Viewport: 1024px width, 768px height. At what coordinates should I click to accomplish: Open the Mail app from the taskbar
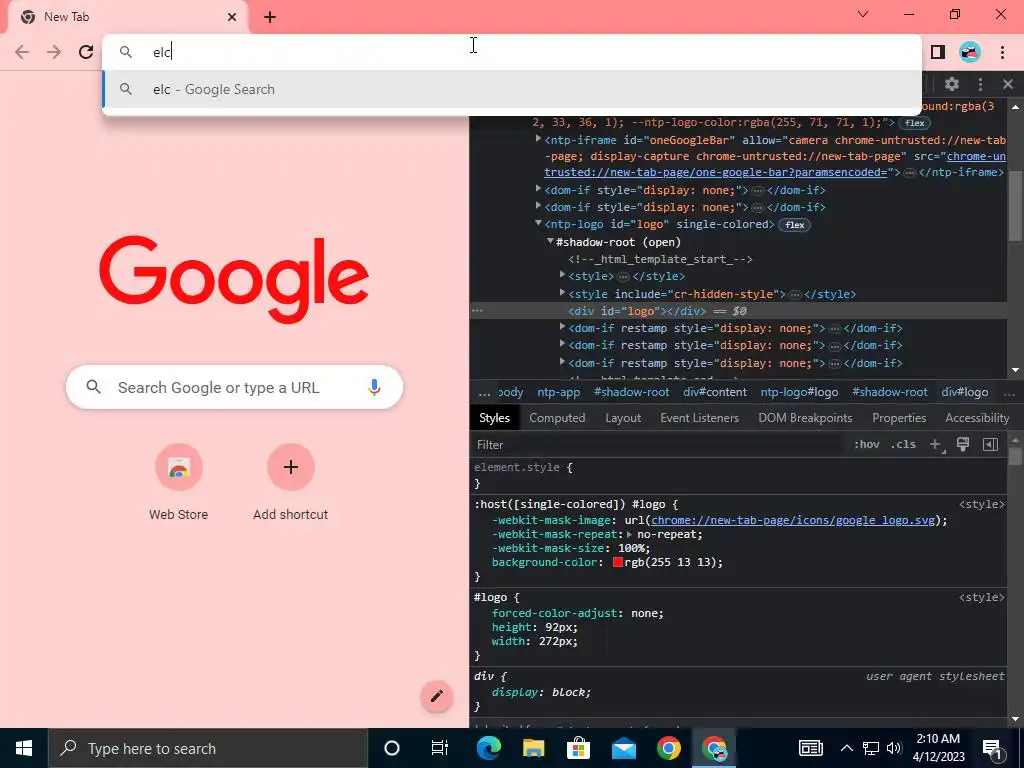tap(624, 748)
